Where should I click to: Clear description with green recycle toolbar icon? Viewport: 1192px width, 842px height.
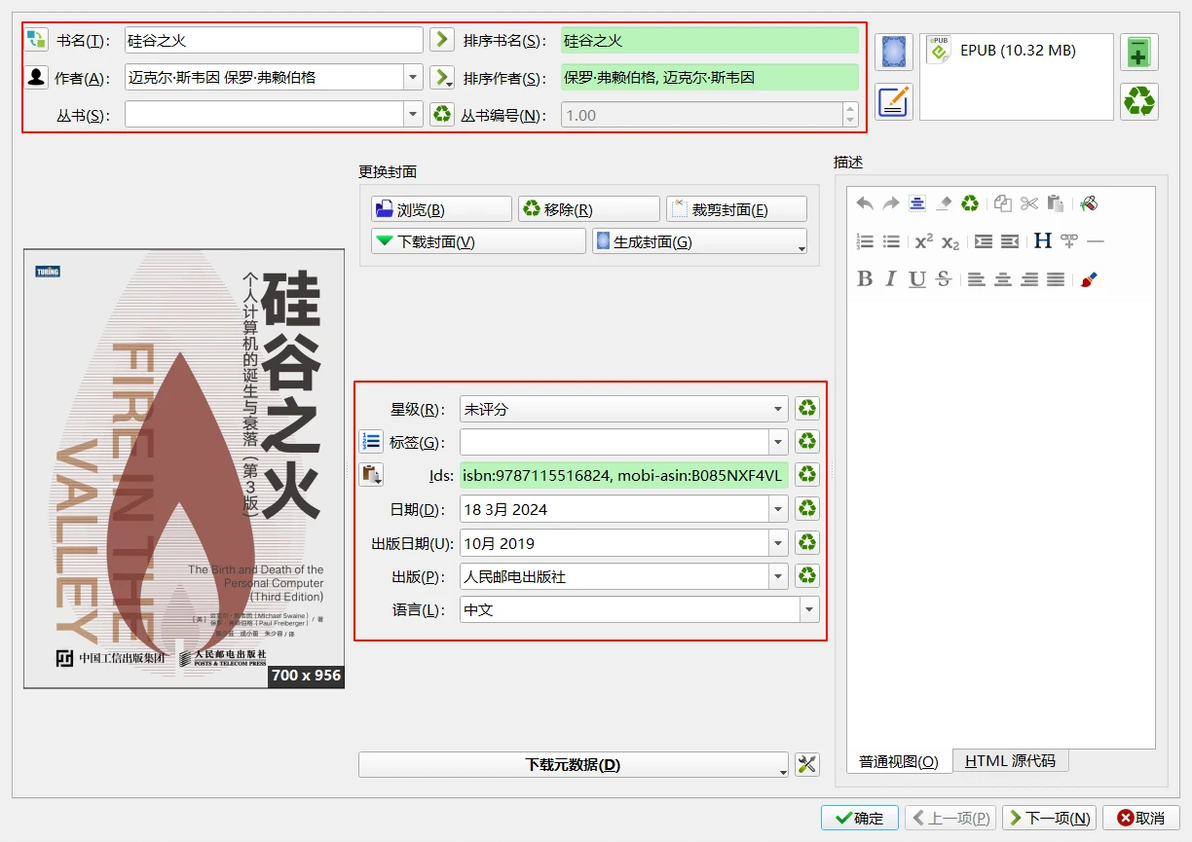pos(970,204)
